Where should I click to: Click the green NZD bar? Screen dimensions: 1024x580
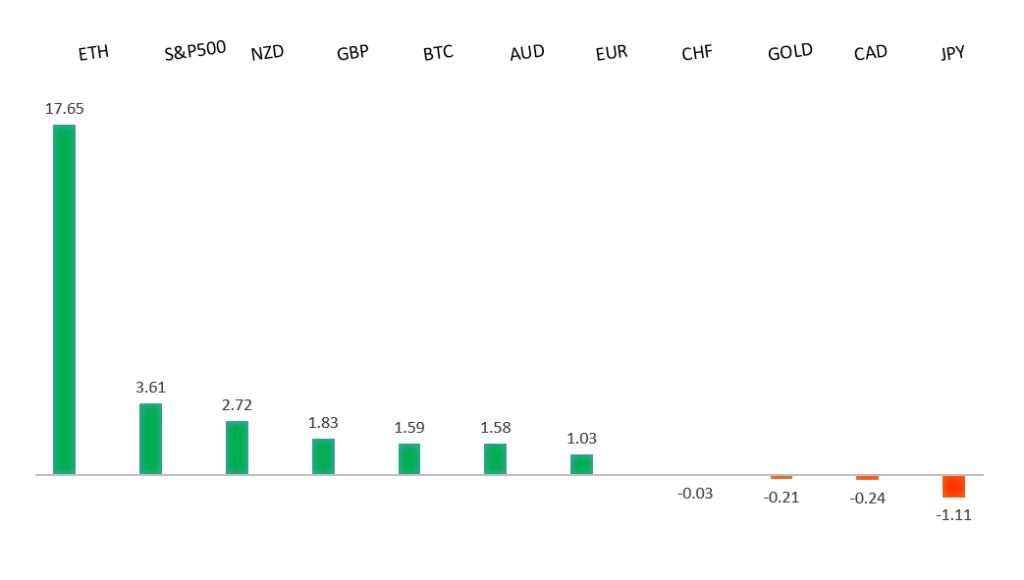tap(237, 447)
